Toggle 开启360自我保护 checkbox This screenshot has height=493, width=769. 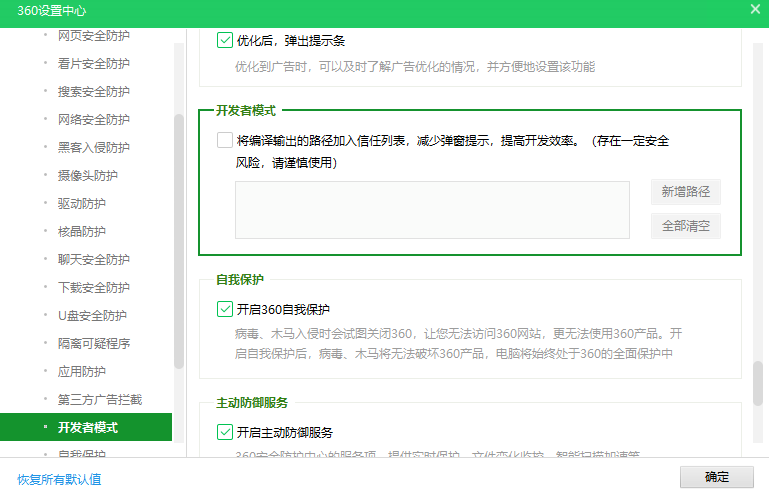225,309
